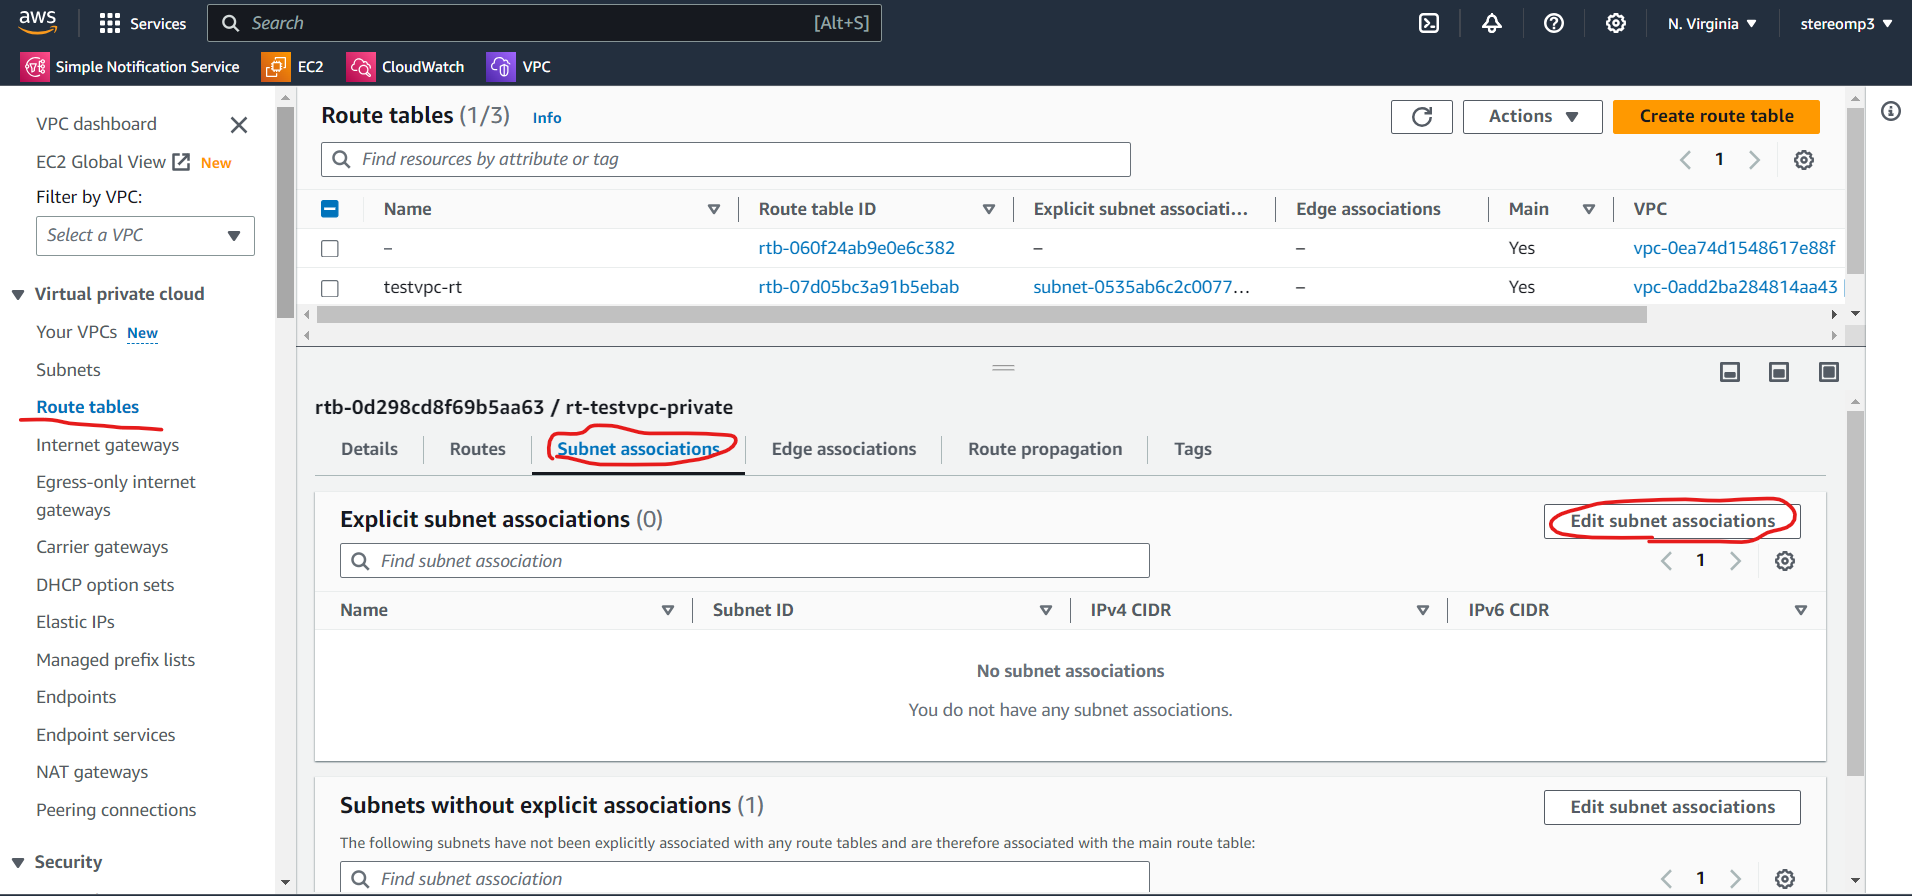Refresh the route tables list

[x=1421, y=117]
